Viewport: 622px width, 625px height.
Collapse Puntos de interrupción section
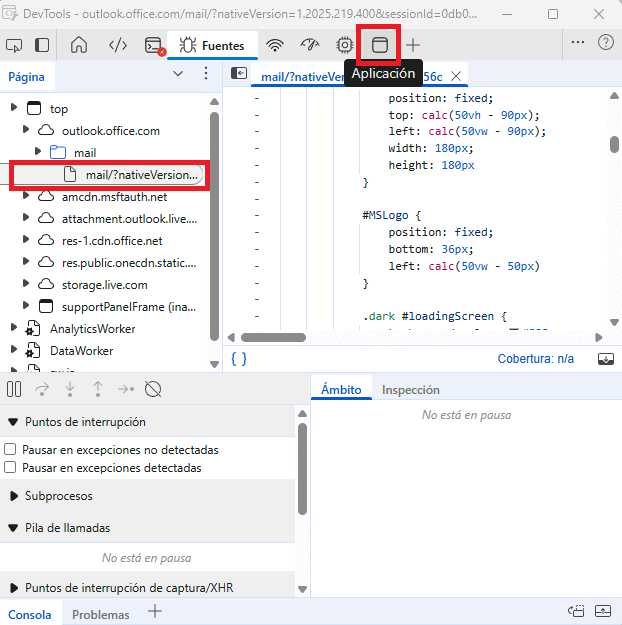click(13, 422)
